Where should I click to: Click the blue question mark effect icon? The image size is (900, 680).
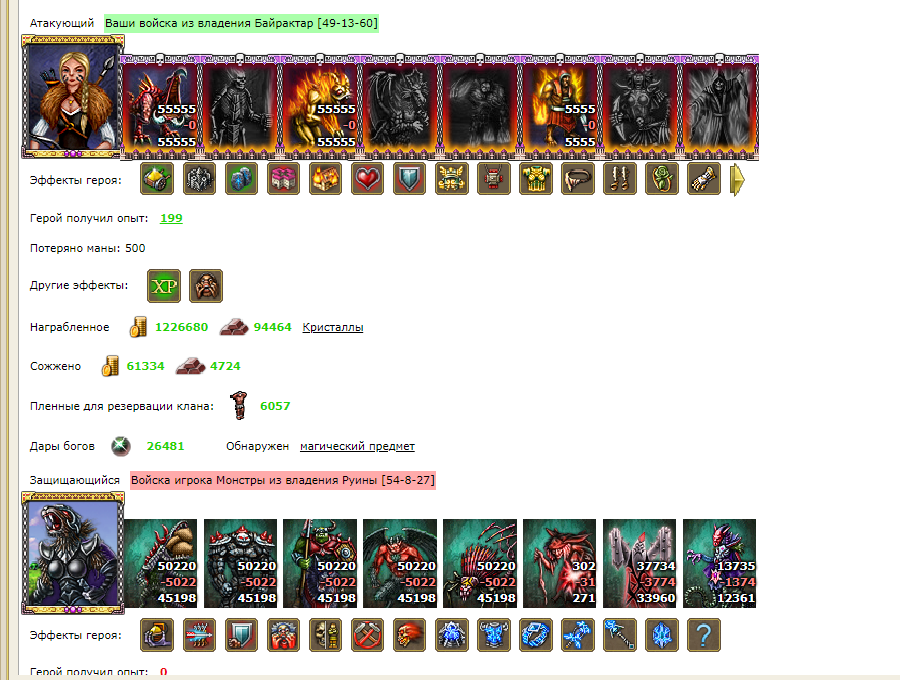coord(704,635)
